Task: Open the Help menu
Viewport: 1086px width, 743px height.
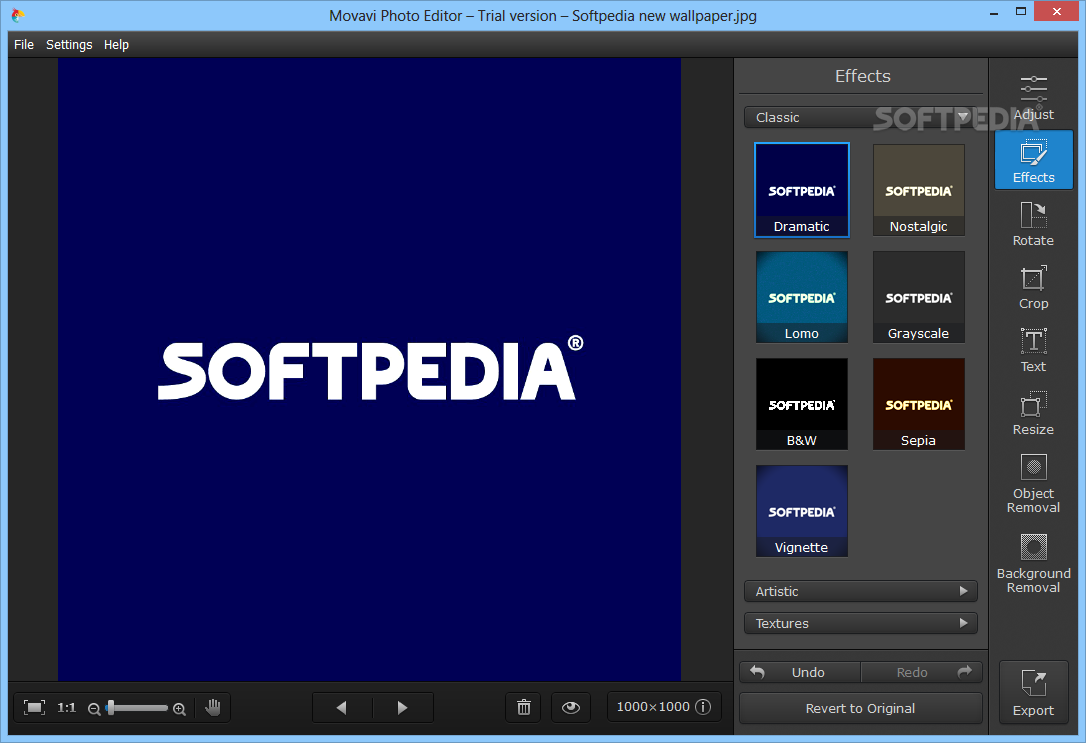Action: [116, 44]
